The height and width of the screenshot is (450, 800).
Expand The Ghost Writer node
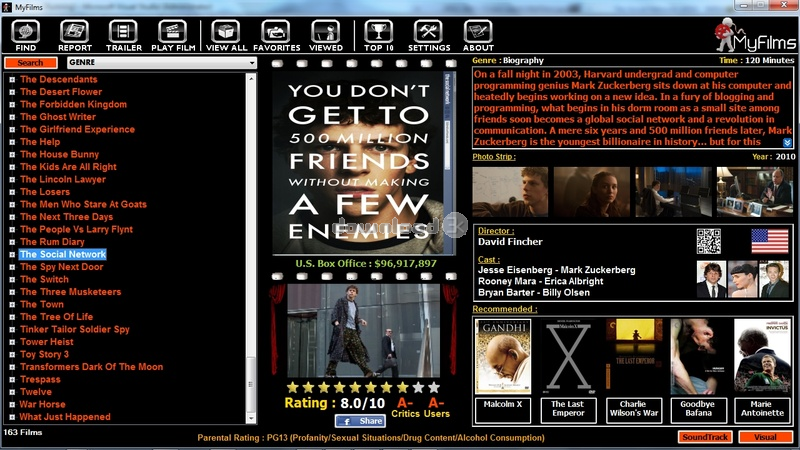coord(12,117)
